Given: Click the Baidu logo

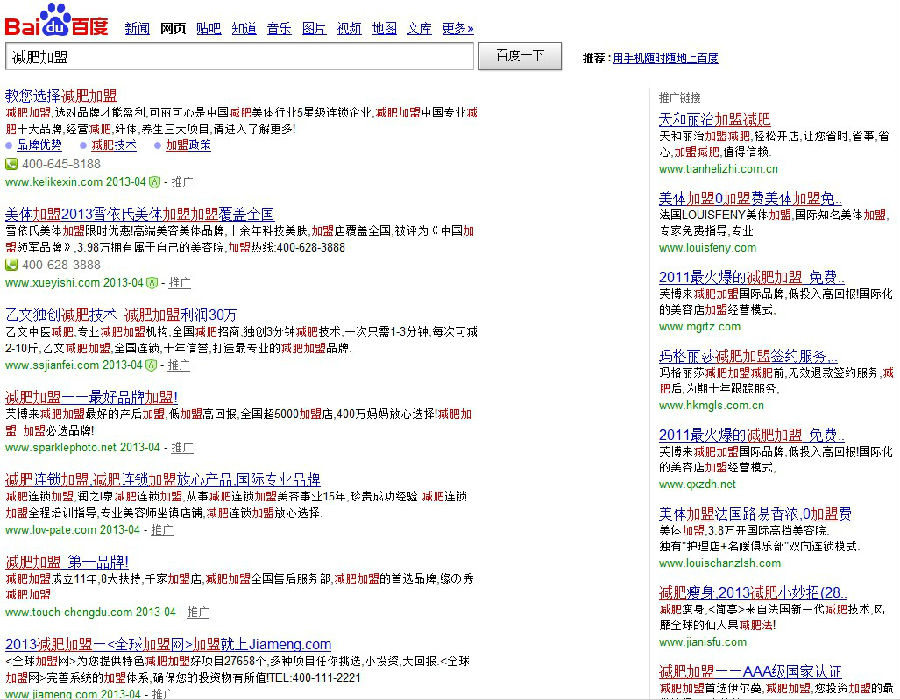Looking at the screenshot, I should (x=56, y=21).
